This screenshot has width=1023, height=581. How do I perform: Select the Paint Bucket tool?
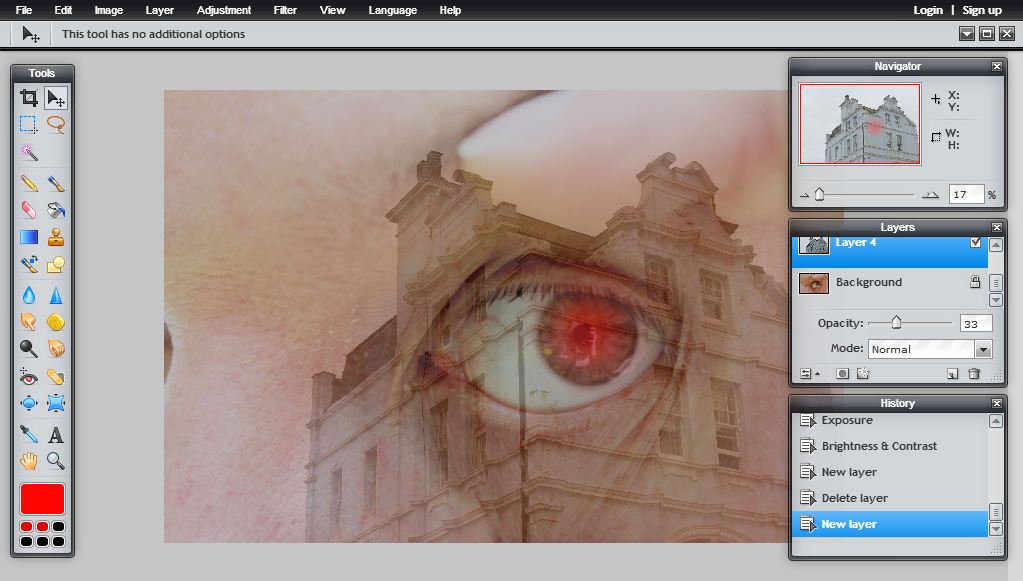[x=56, y=210]
